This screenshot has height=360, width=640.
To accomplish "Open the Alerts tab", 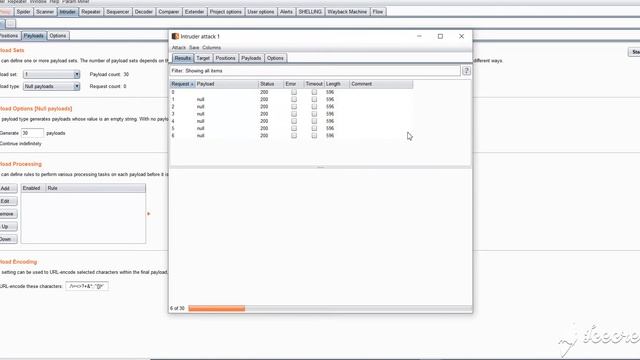I will tap(286, 12).
